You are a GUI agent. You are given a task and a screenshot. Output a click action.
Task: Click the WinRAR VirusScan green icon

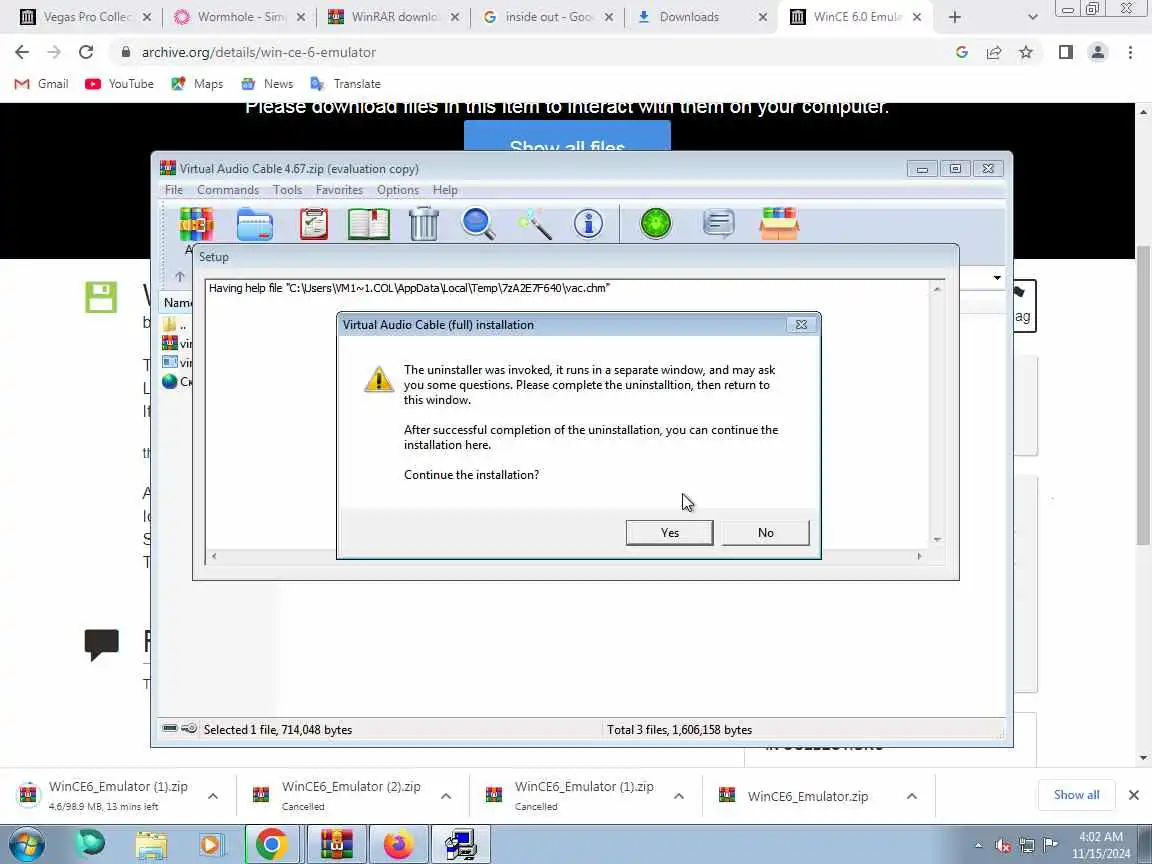[x=655, y=223]
